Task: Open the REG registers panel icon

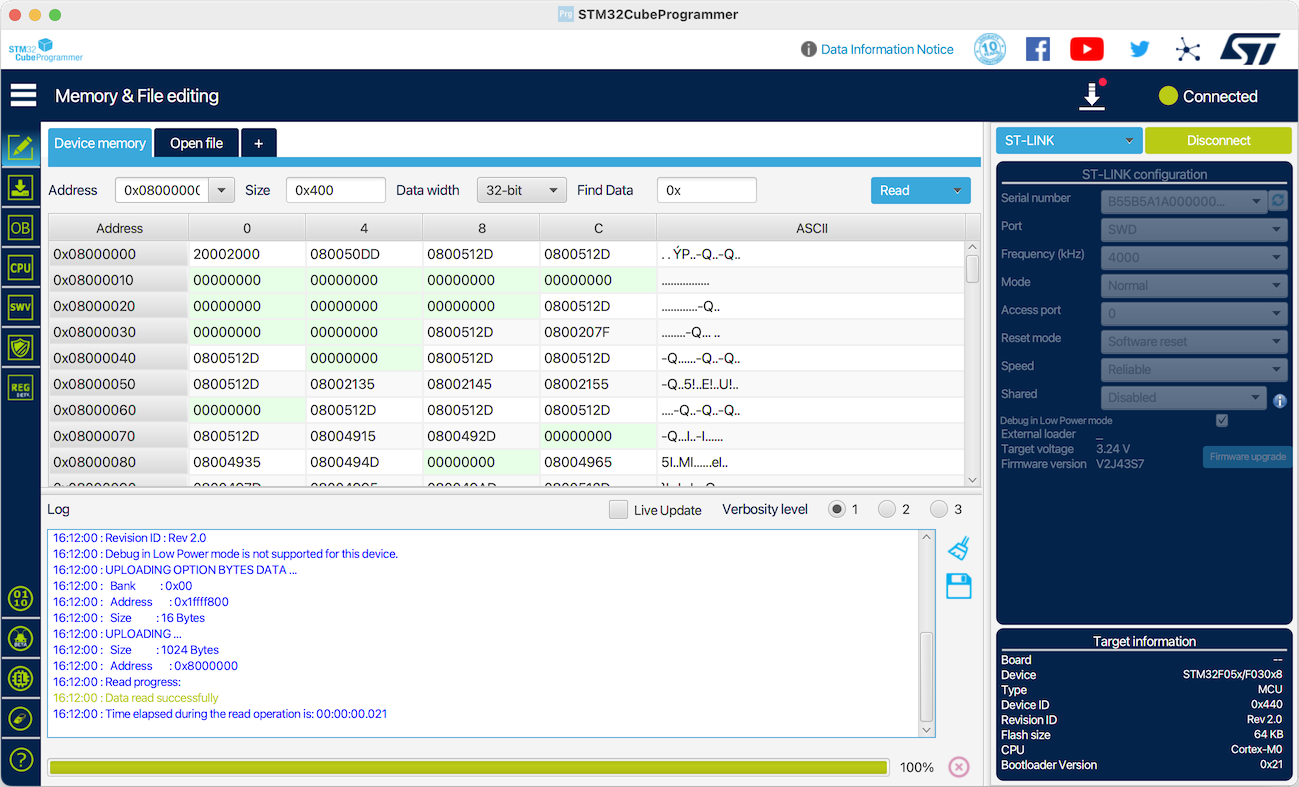Action: 20,388
